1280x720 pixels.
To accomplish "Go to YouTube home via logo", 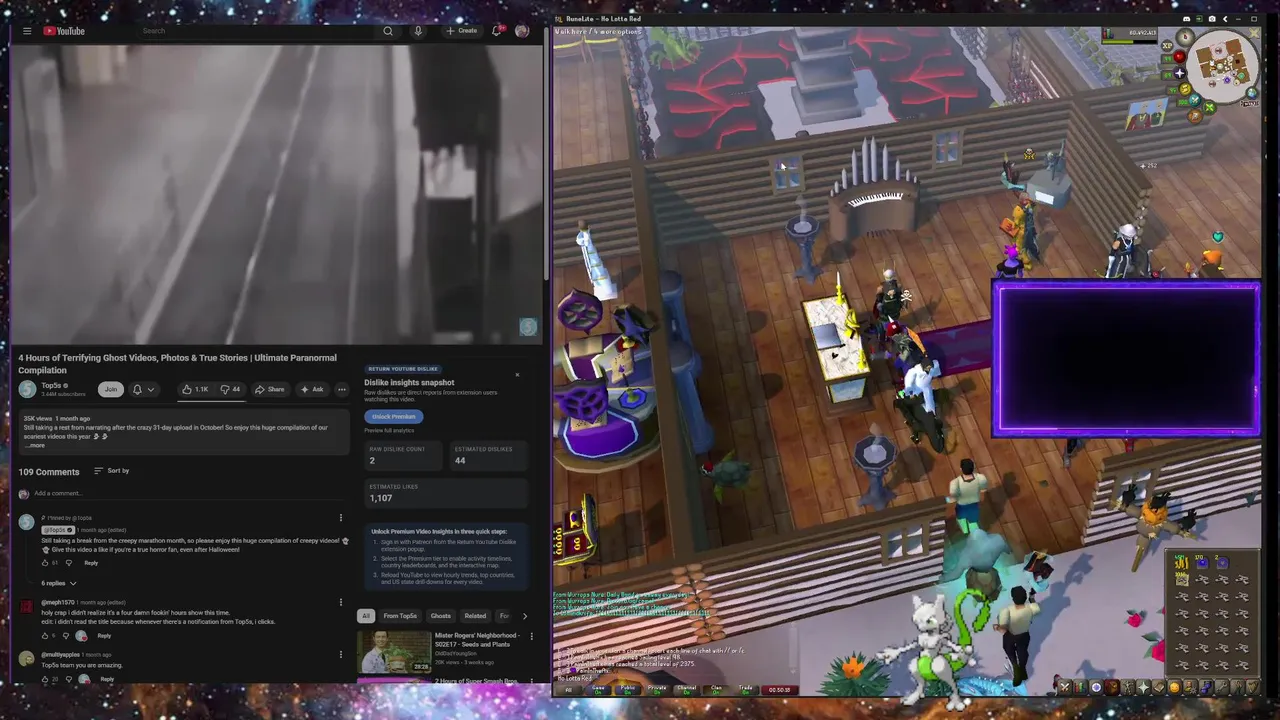I will click(x=64, y=31).
